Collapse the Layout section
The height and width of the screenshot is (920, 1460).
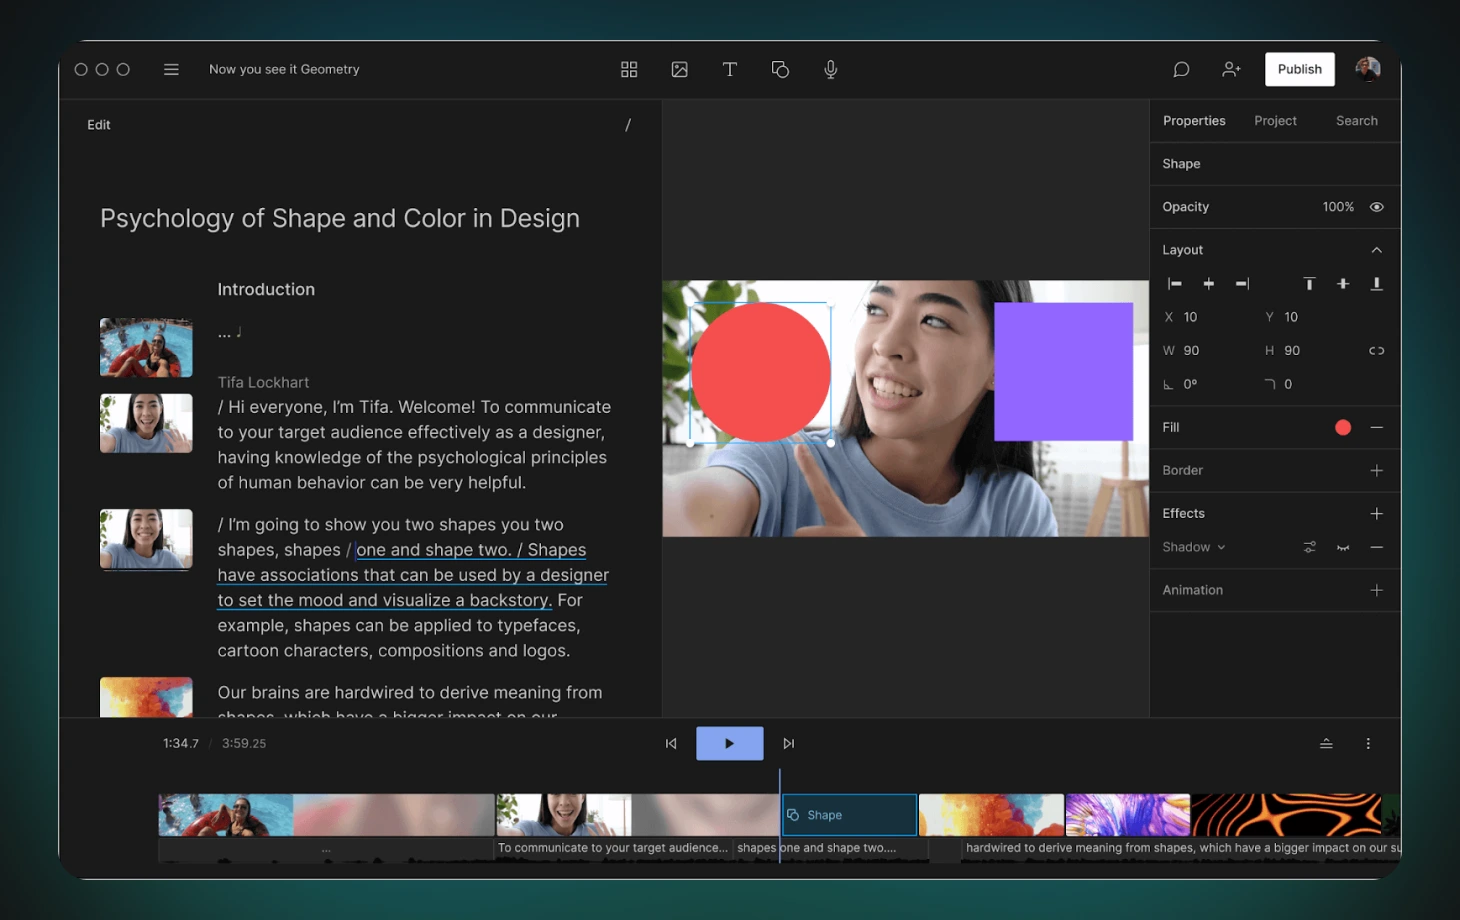(x=1377, y=250)
